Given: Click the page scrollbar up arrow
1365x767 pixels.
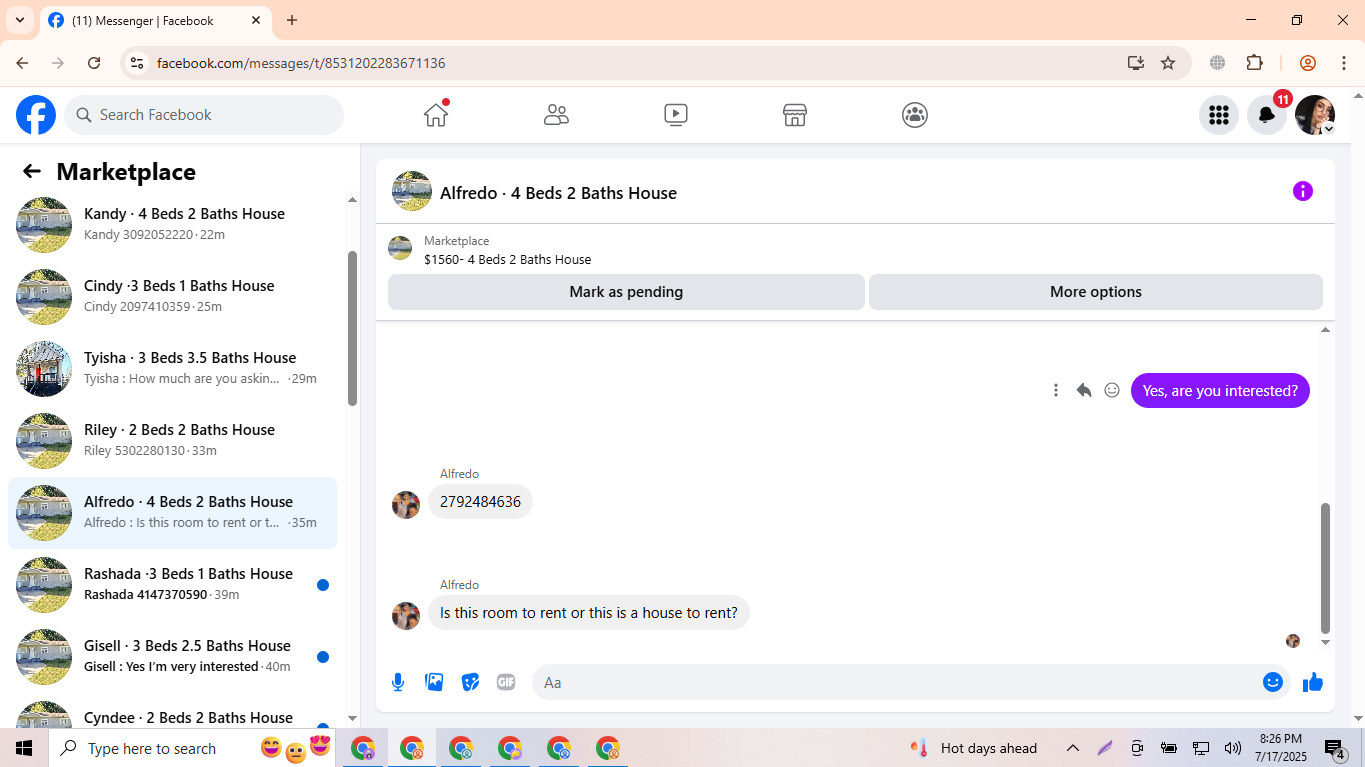Looking at the screenshot, I should [x=1357, y=96].
